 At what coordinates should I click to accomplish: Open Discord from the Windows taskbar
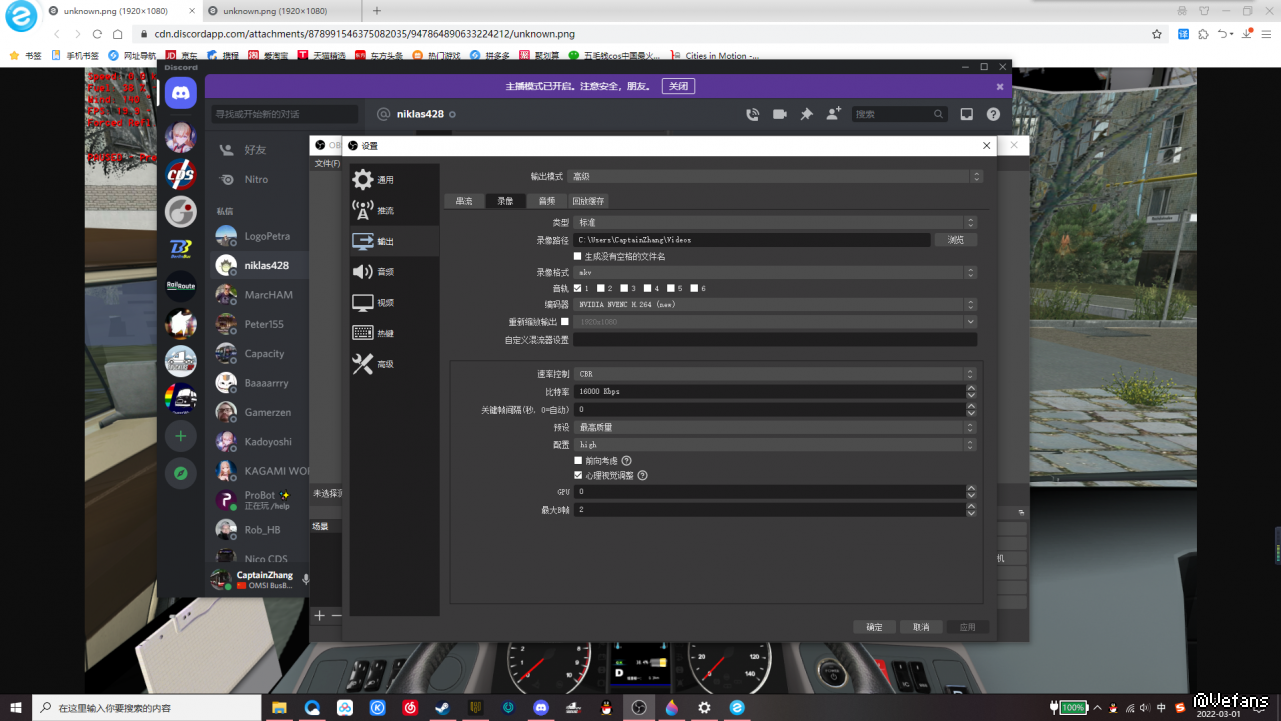[541, 708]
